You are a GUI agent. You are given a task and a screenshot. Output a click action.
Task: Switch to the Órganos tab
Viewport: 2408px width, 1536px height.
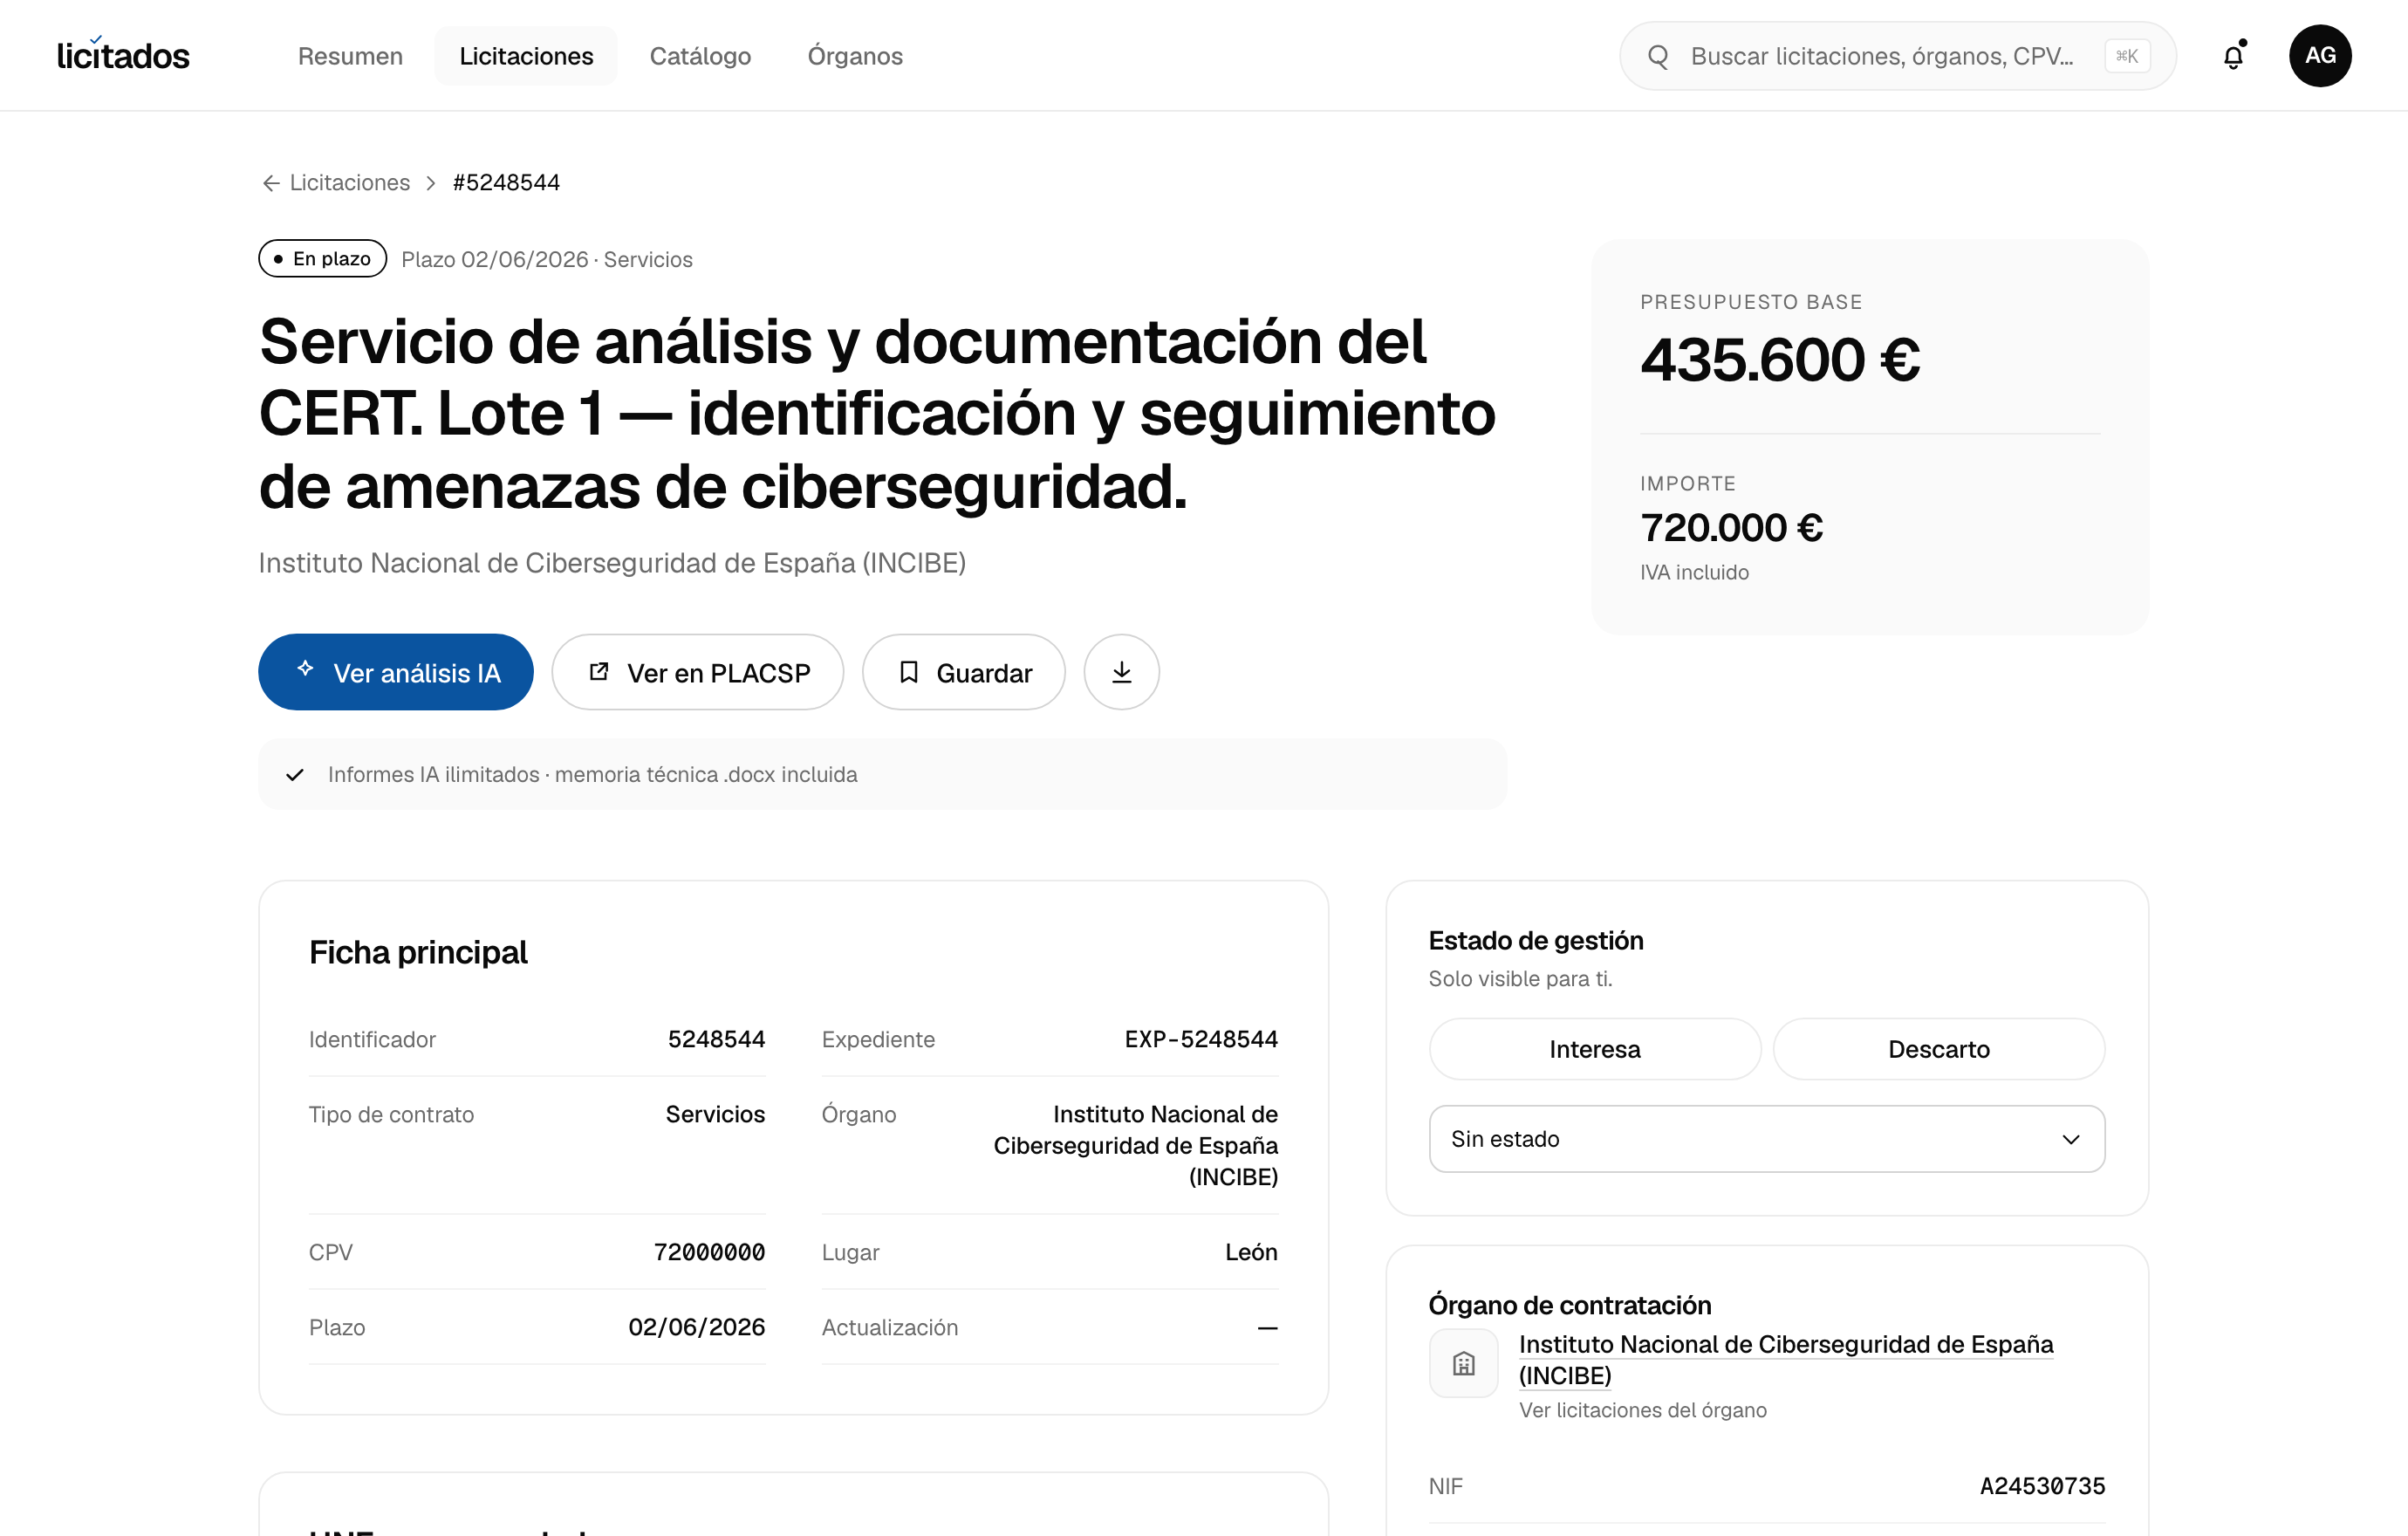tap(855, 56)
